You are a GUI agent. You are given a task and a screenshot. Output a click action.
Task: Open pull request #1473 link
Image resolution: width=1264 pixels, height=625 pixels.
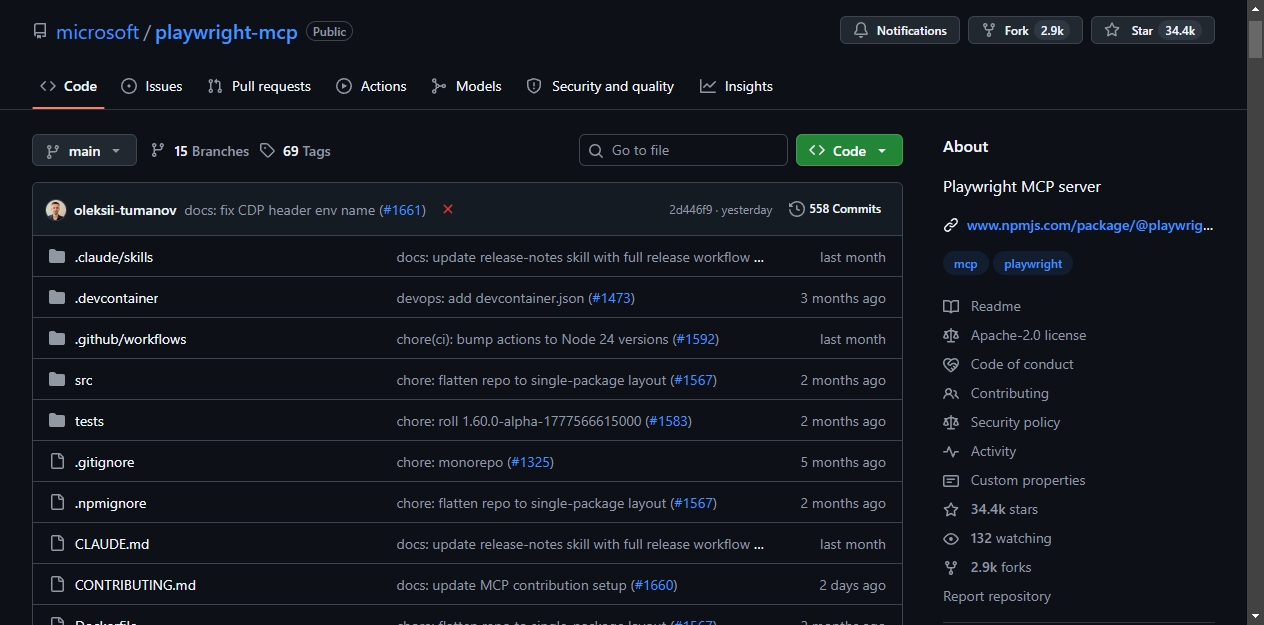point(611,298)
